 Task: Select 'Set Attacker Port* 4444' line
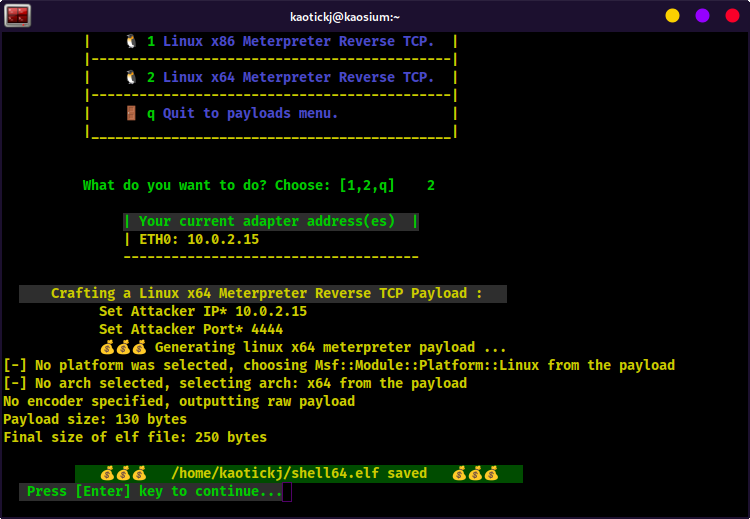point(191,330)
